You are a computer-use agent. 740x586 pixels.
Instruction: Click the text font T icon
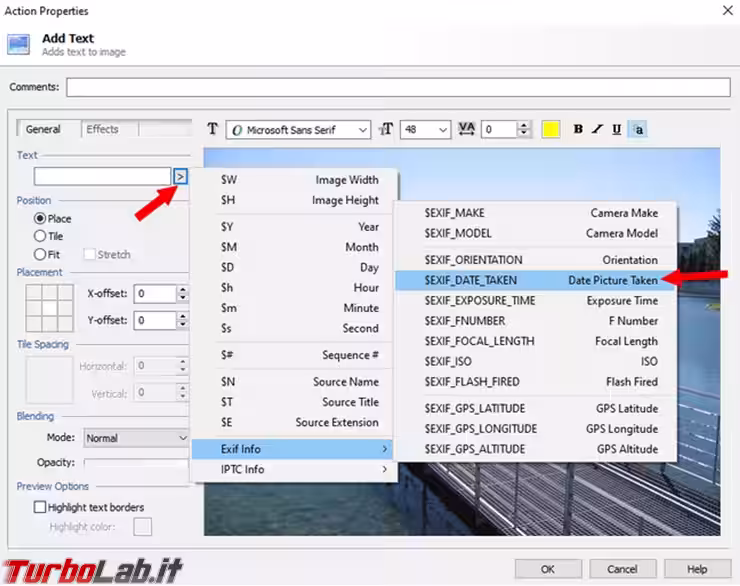(x=212, y=129)
